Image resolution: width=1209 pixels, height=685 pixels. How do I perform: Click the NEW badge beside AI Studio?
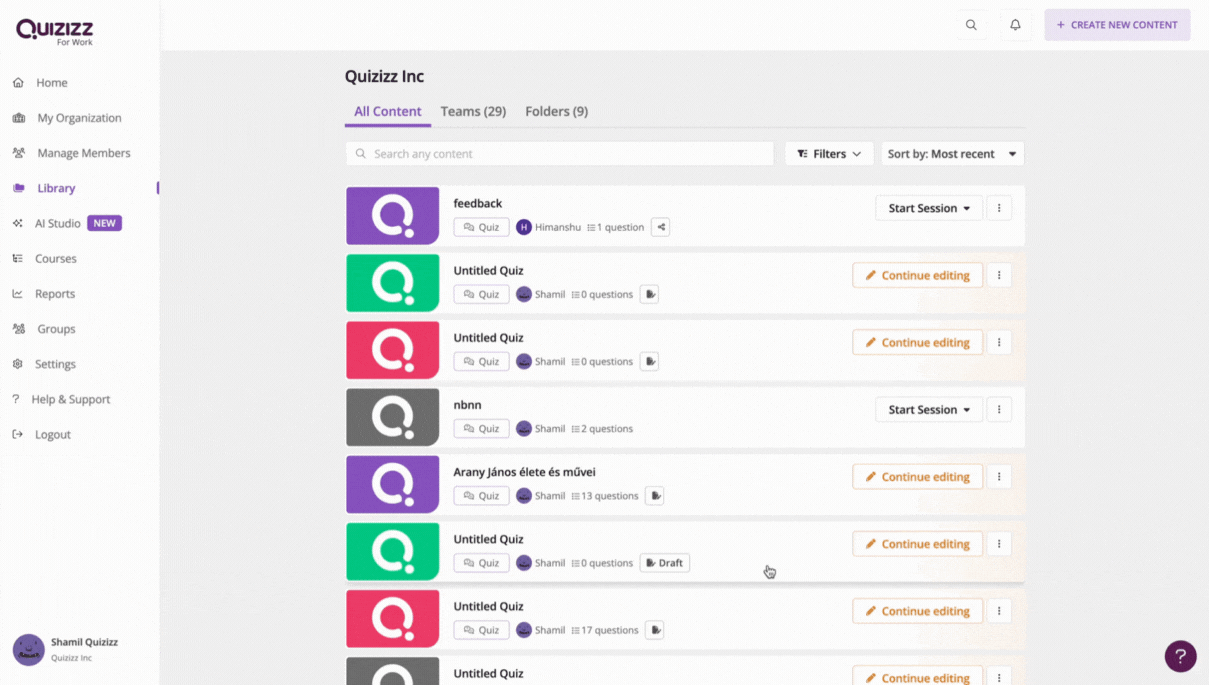click(104, 223)
